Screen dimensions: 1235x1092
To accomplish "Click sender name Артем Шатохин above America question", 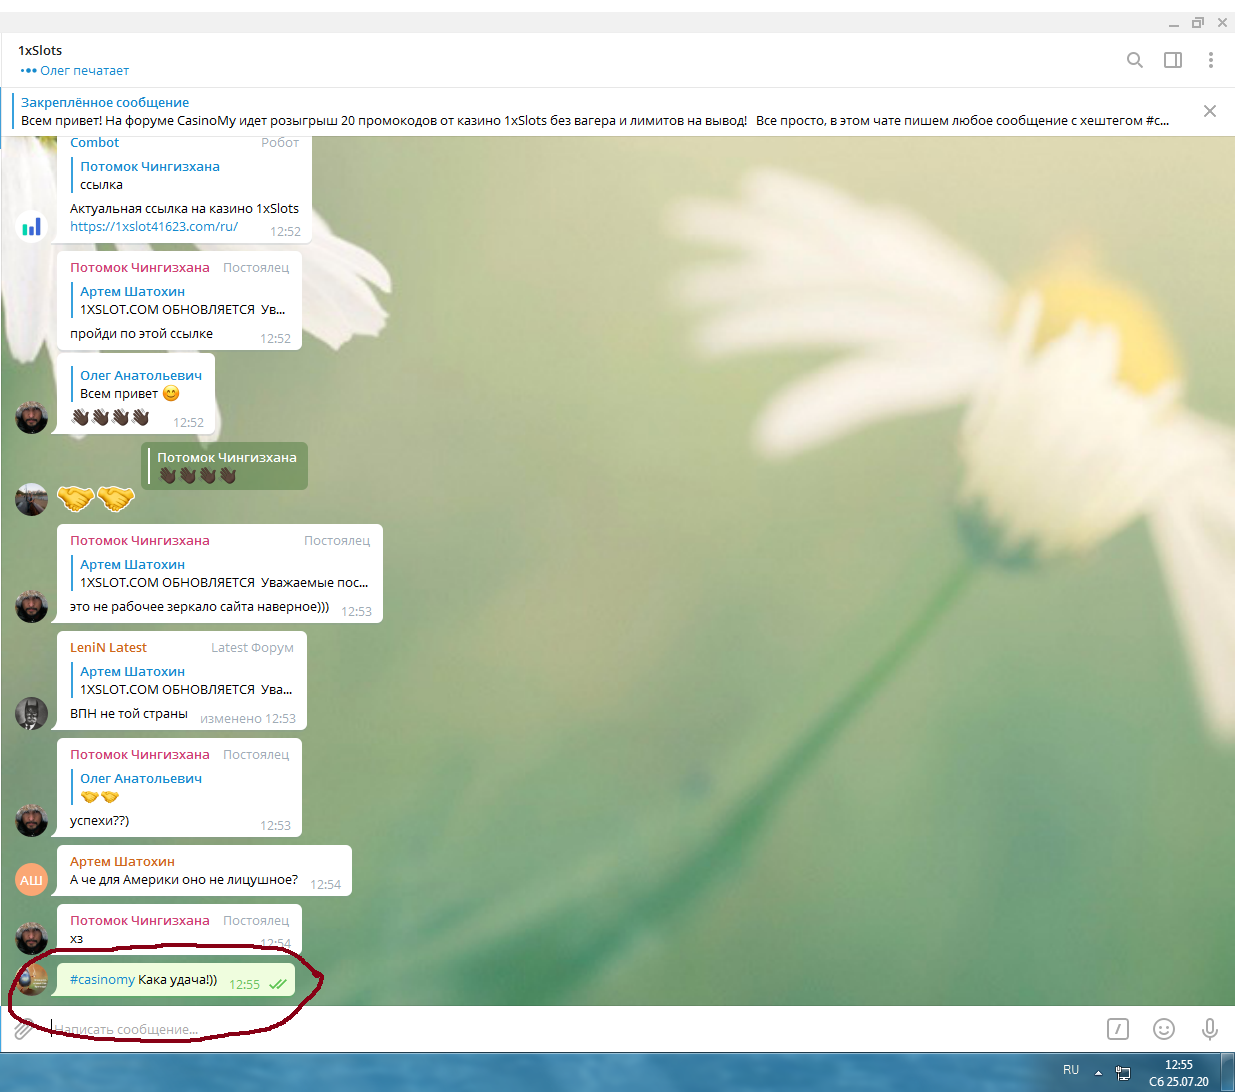I will pos(122,862).
